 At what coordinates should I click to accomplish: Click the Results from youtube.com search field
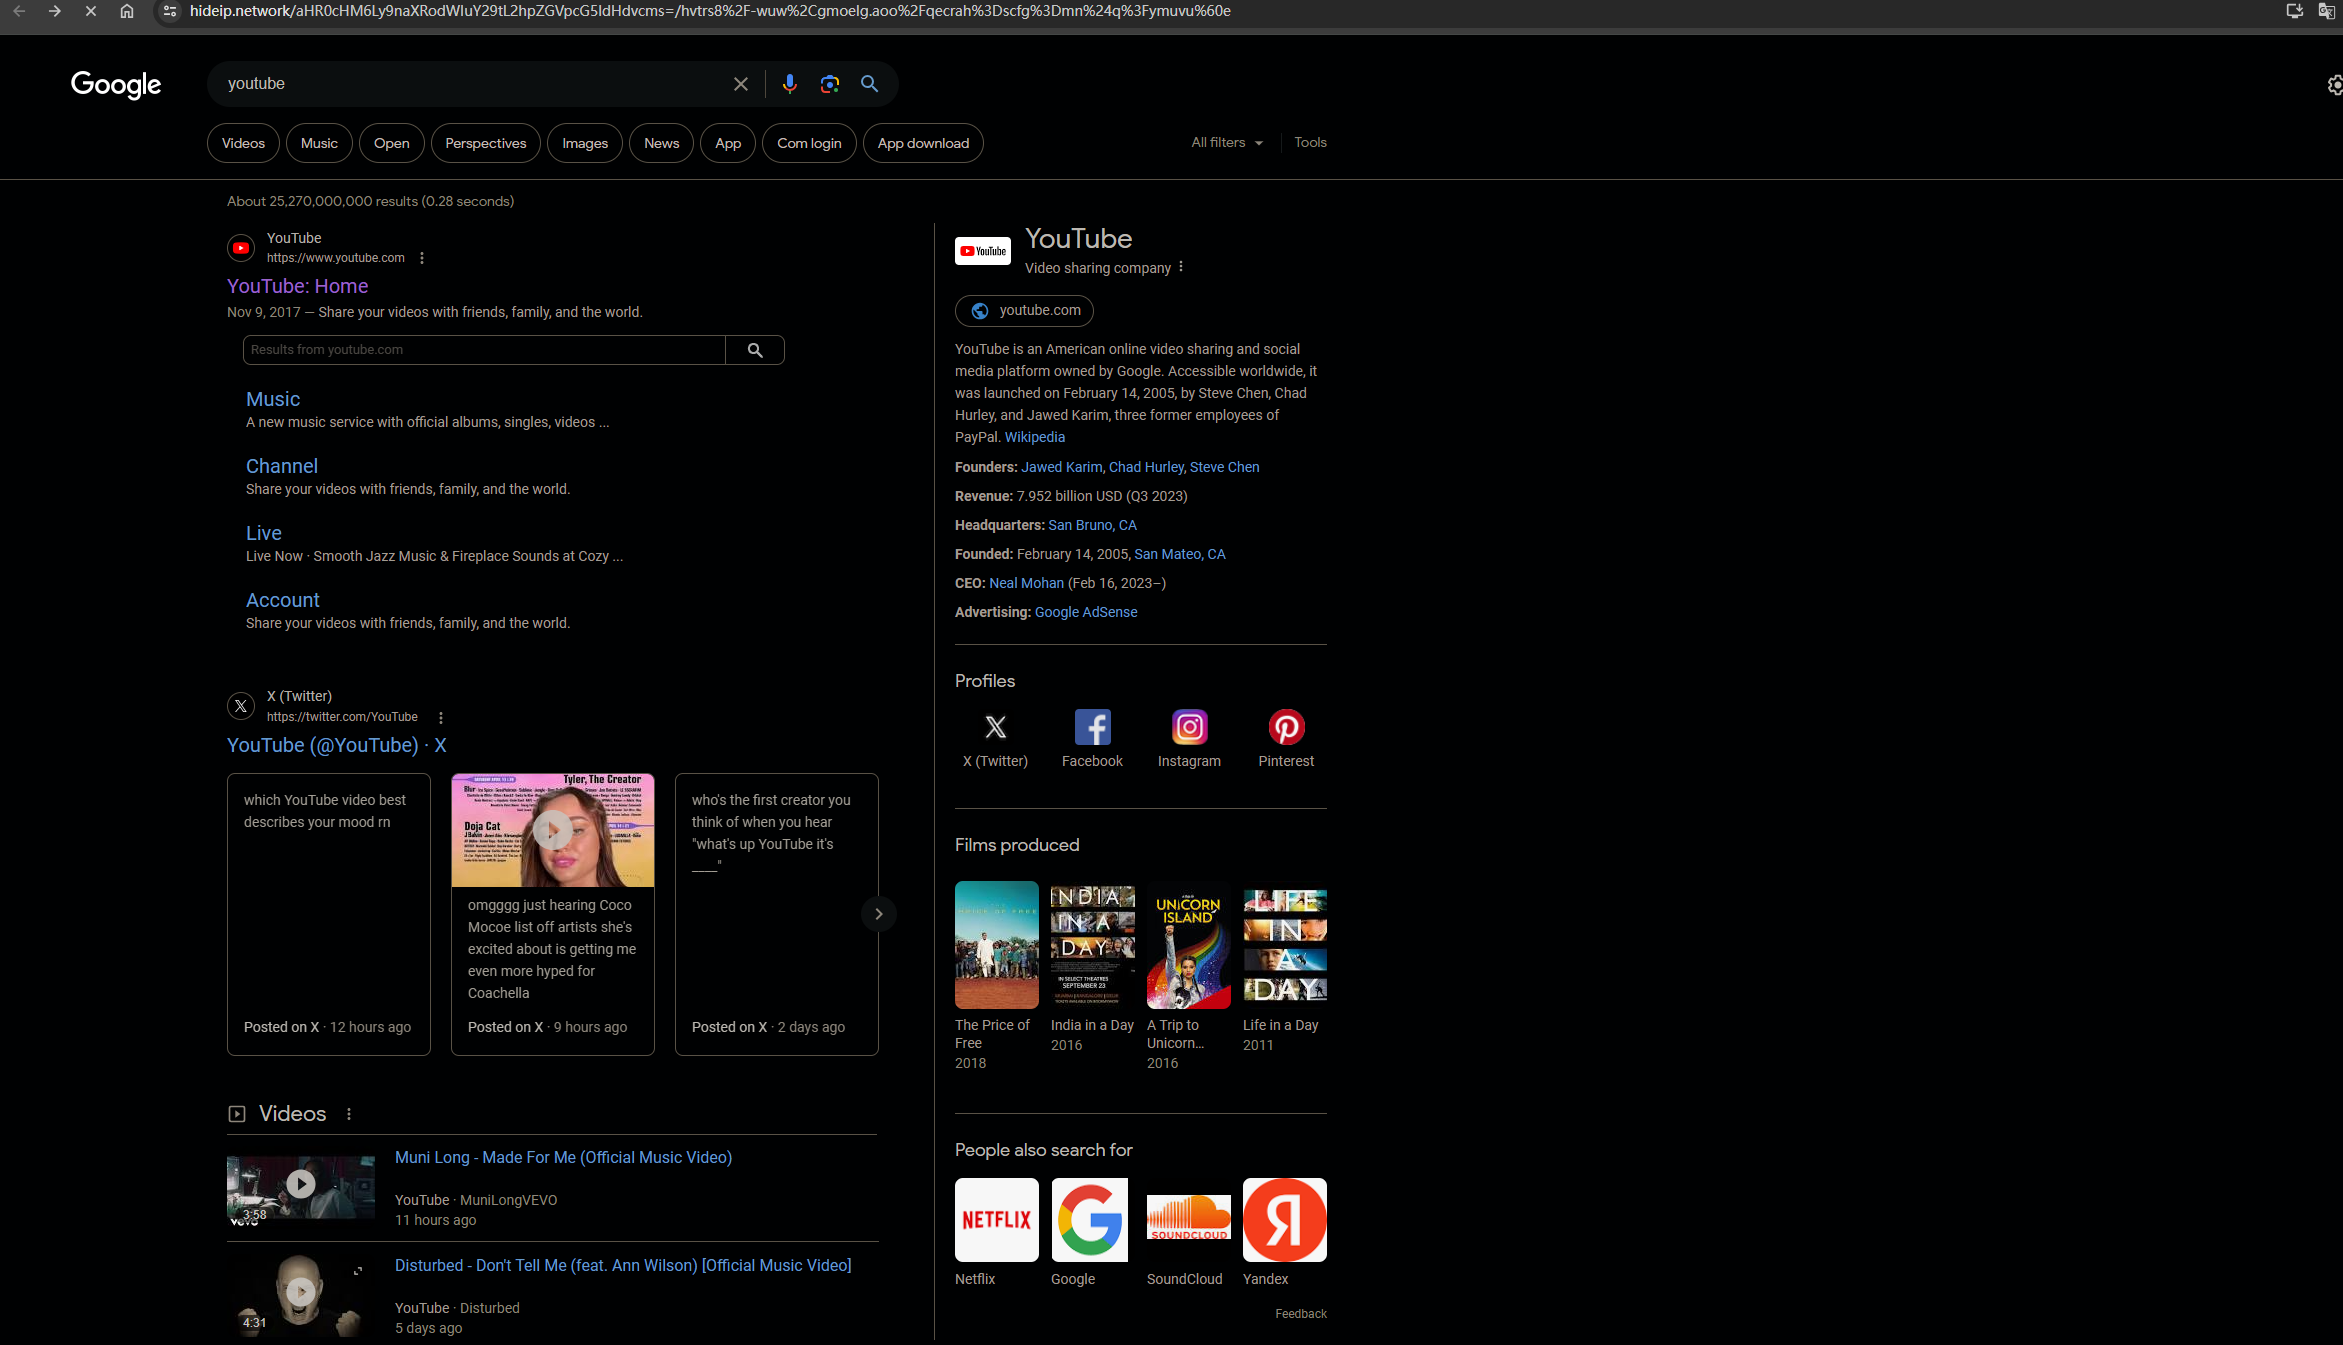click(484, 350)
